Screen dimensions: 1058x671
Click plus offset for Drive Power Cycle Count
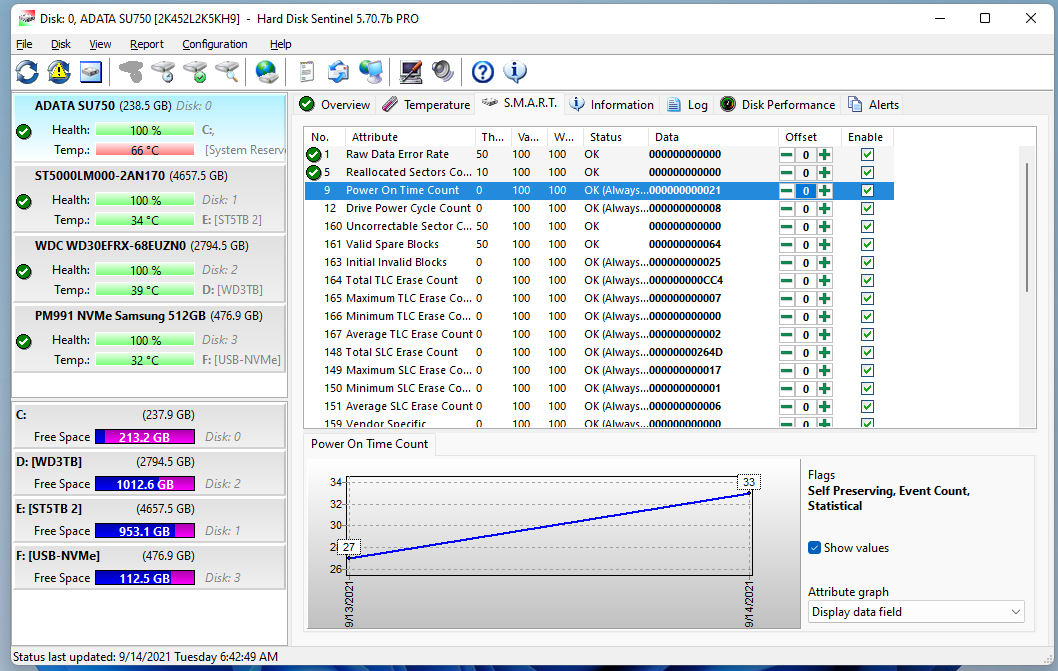[x=824, y=209]
